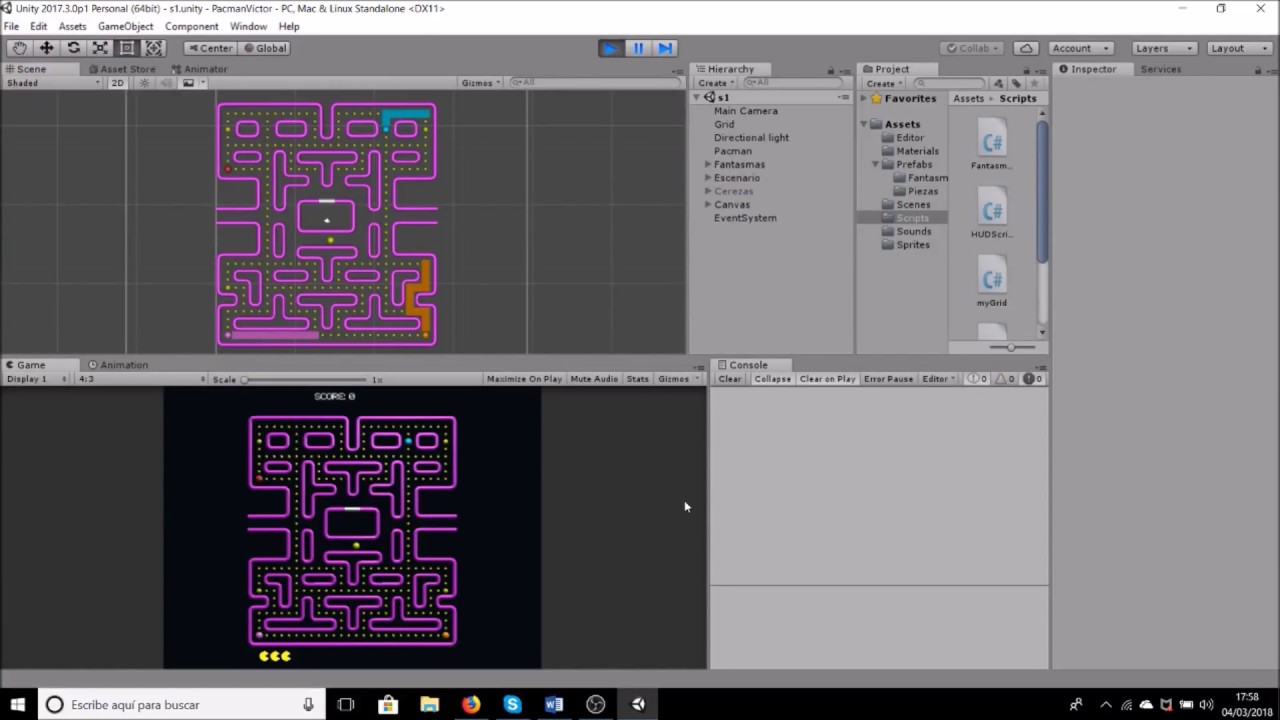Screen dimensions: 1280x720
Task: Click the save search star icon
Action: click(1034, 83)
